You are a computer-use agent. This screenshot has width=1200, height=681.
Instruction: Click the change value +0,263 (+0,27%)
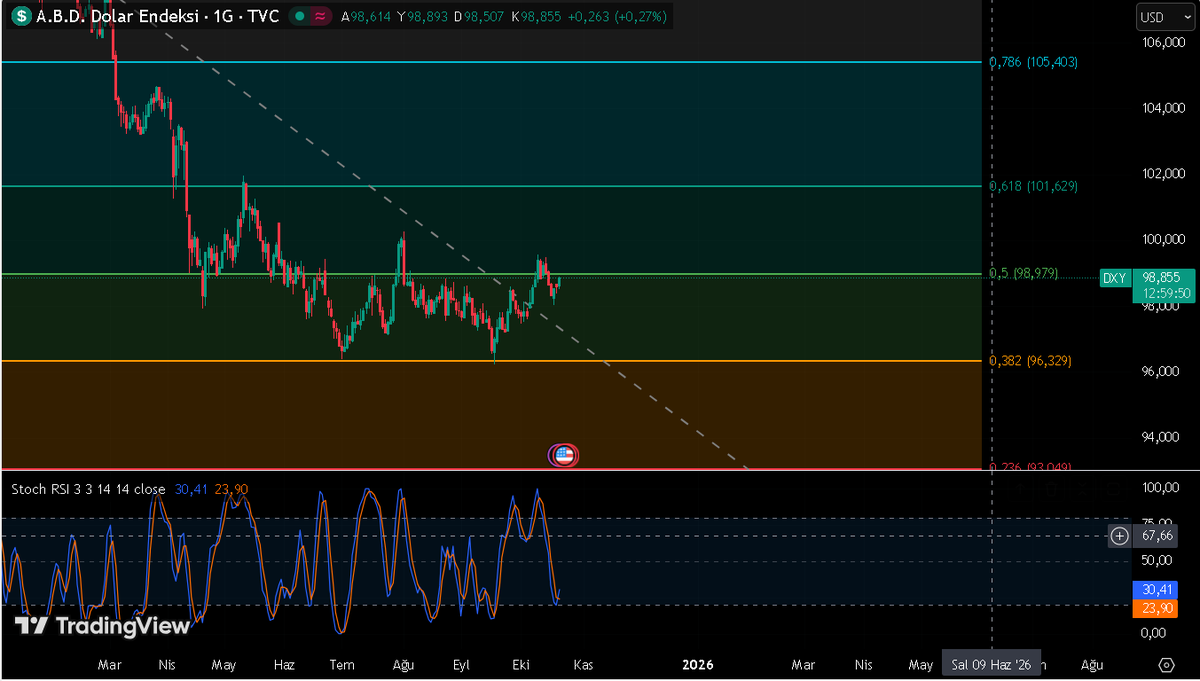[x=618, y=17]
